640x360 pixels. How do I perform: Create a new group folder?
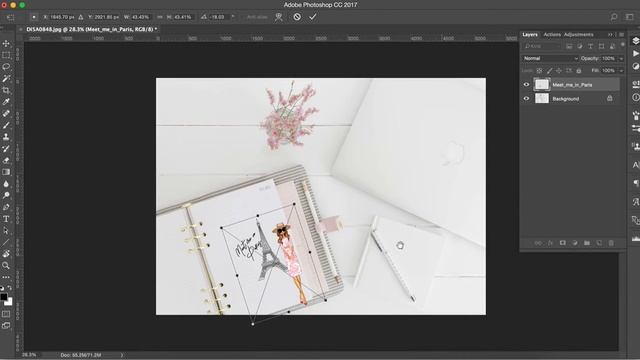coord(587,243)
